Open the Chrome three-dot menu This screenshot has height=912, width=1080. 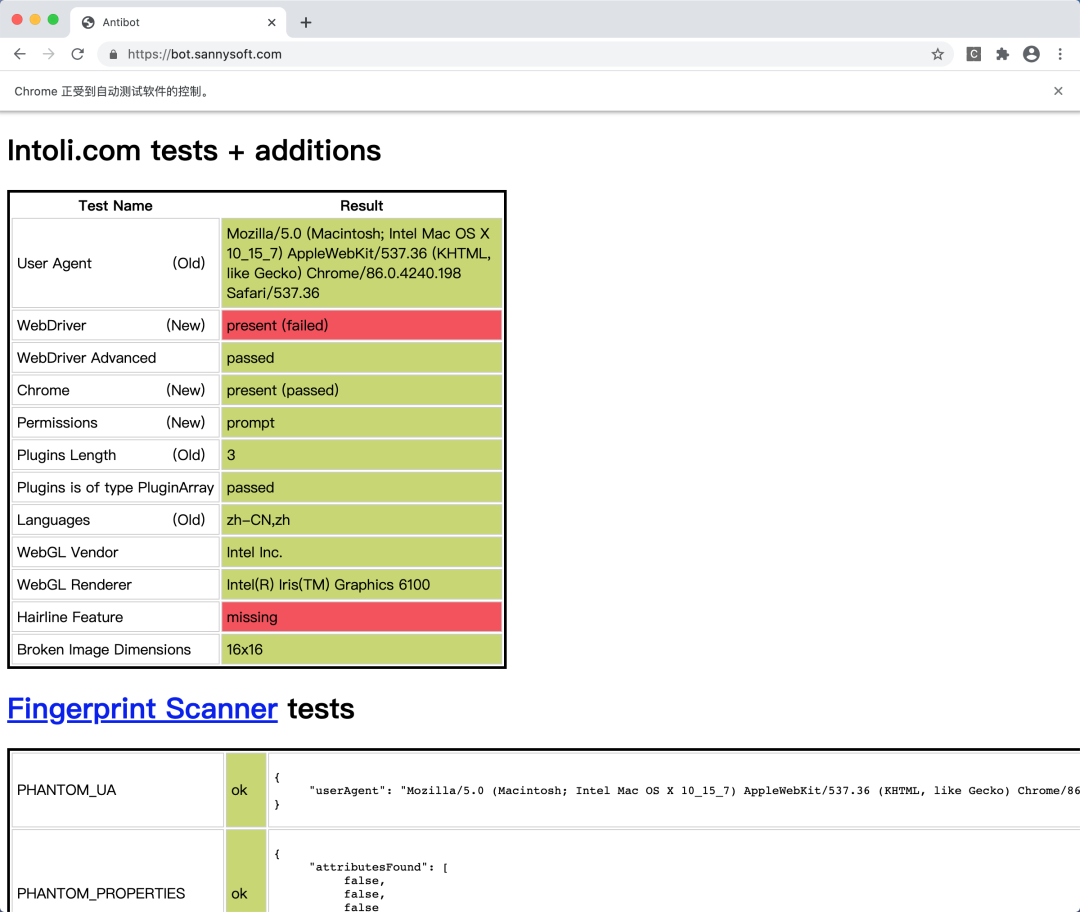[1060, 54]
